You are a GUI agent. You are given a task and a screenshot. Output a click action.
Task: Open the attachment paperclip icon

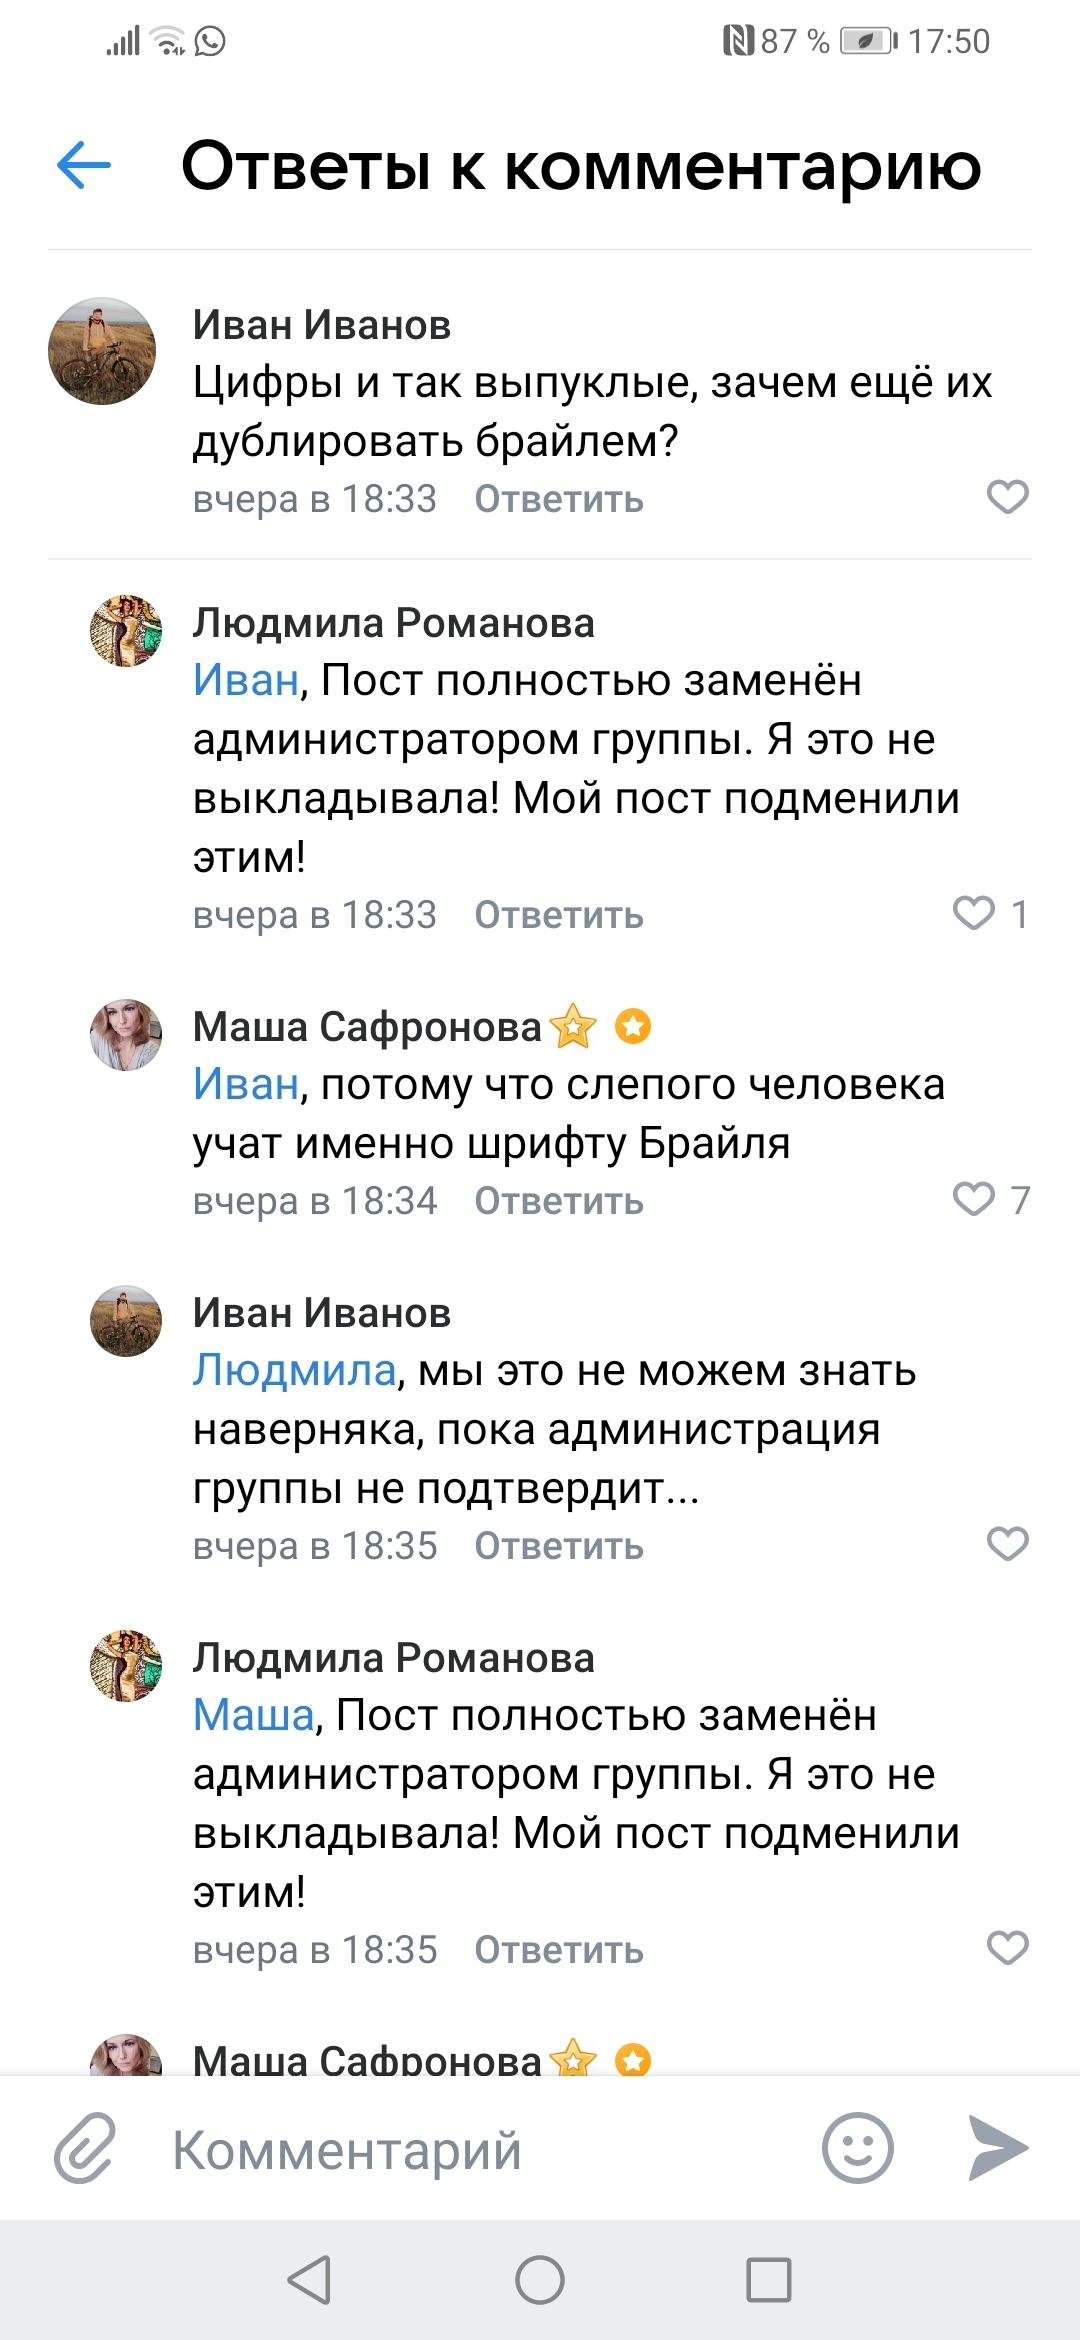[85, 2148]
